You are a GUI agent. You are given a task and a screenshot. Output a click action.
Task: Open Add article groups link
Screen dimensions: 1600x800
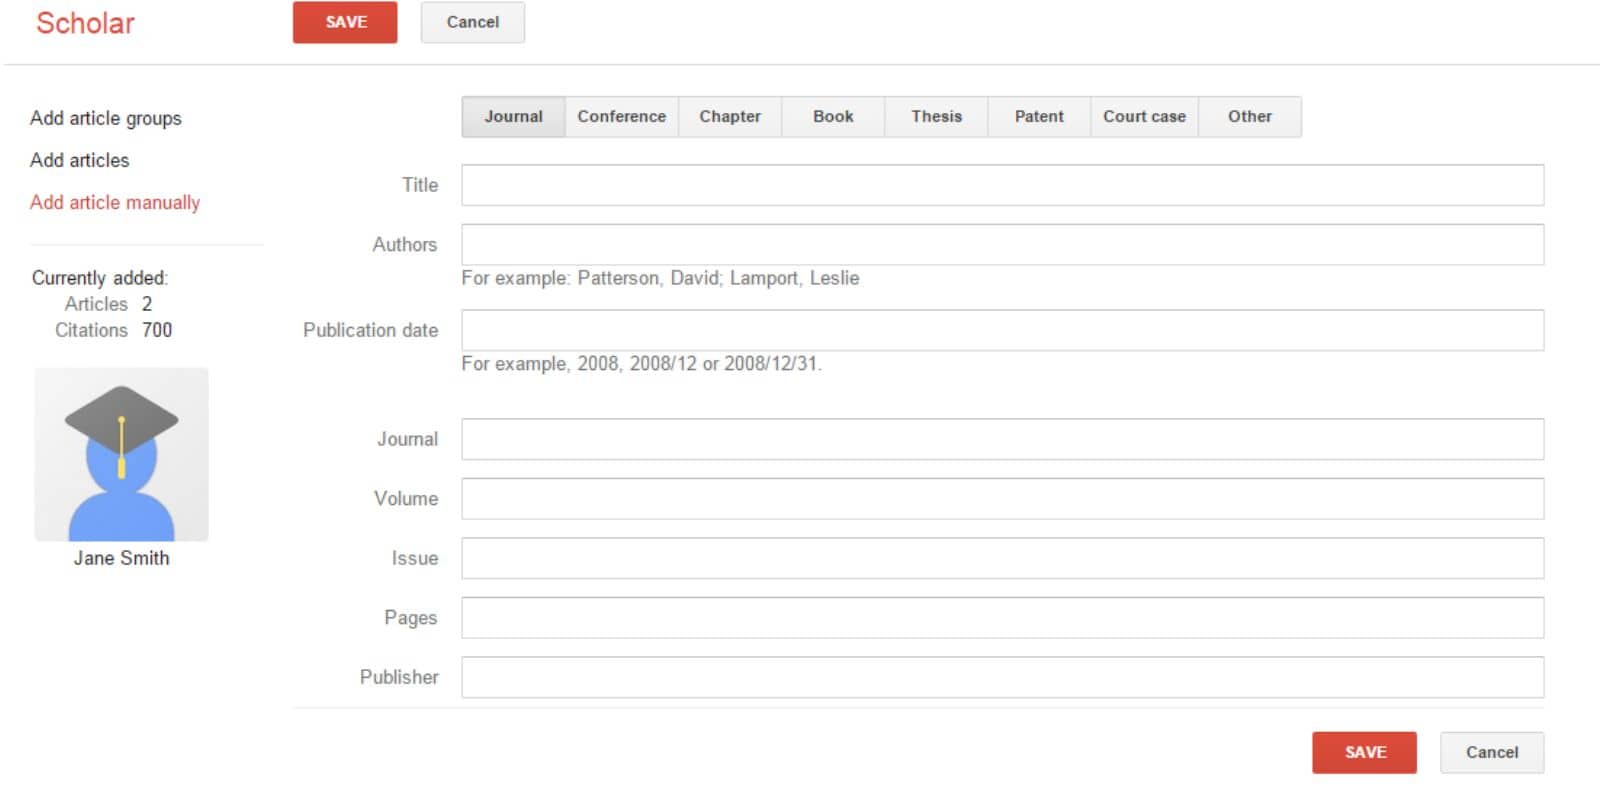[106, 118]
